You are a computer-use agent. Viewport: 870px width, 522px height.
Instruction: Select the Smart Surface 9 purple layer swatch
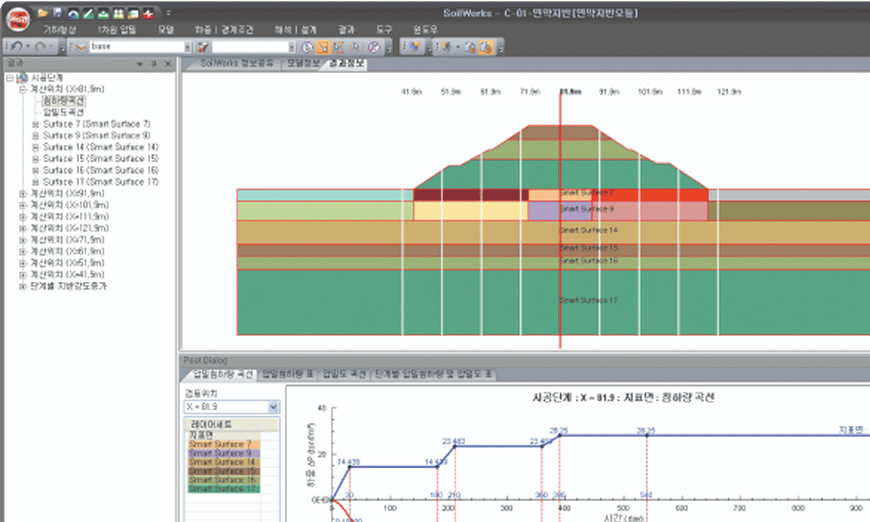[x=224, y=453]
